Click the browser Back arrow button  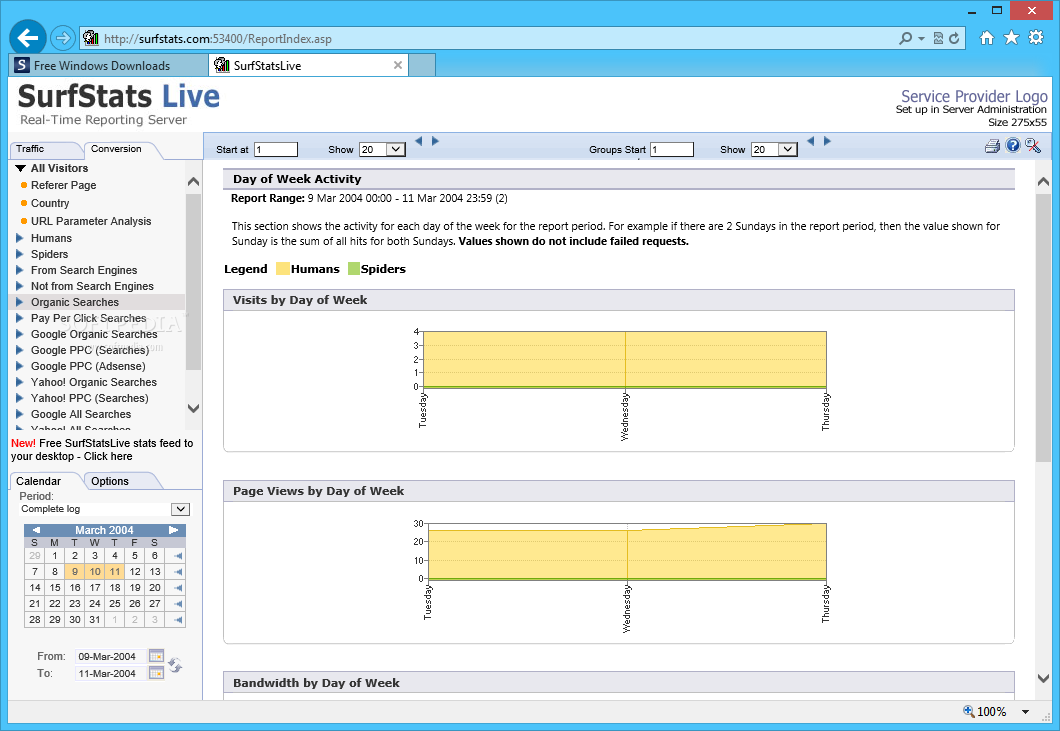(x=28, y=38)
